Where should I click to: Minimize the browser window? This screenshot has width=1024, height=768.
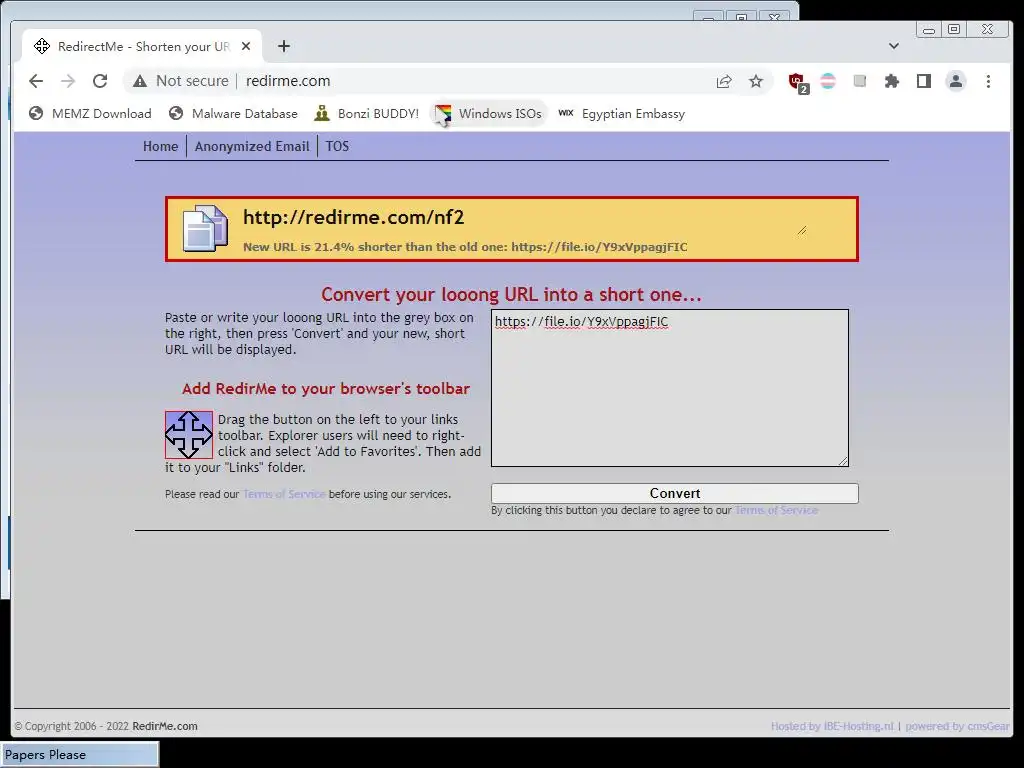[x=929, y=29]
